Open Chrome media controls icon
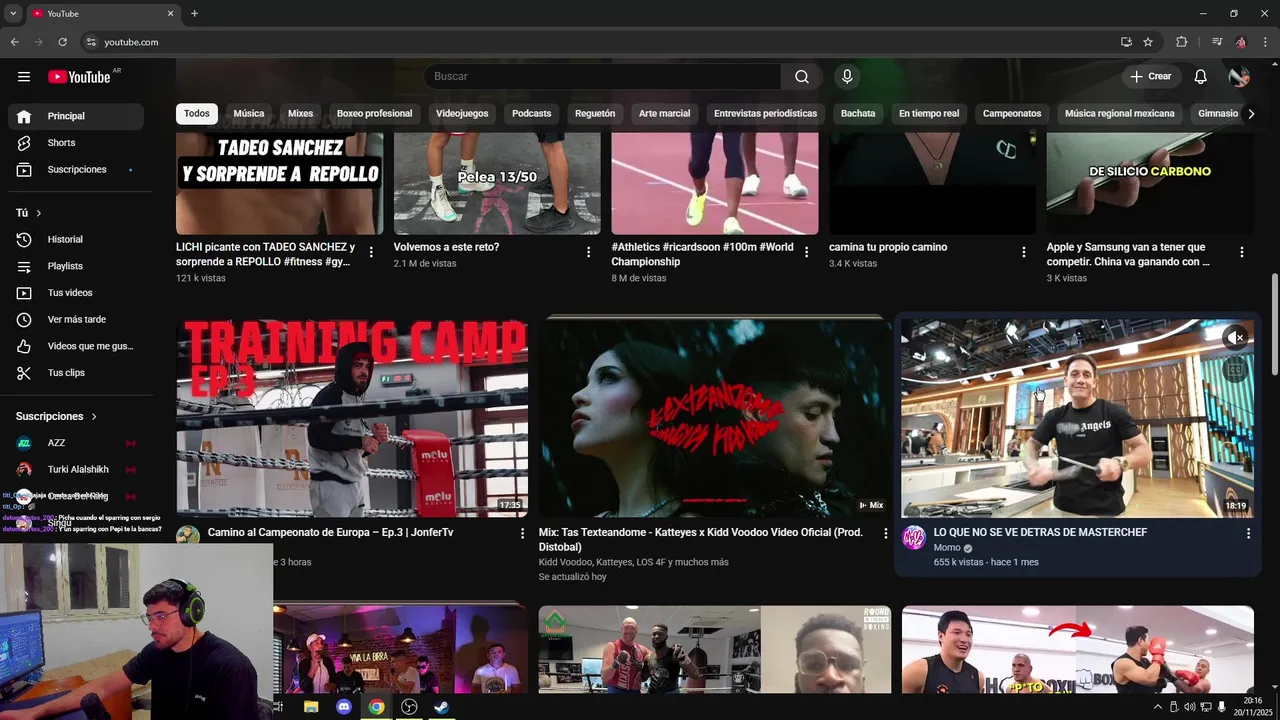The height and width of the screenshot is (720, 1280). point(1217,42)
